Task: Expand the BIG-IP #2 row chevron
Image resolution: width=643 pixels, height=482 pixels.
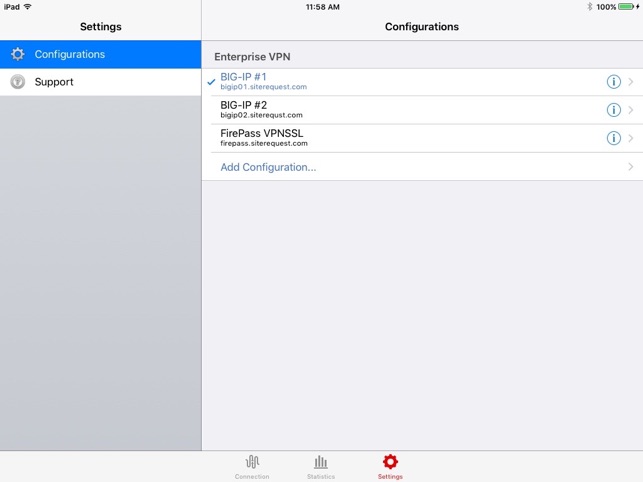Action: pyautogui.click(x=631, y=110)
